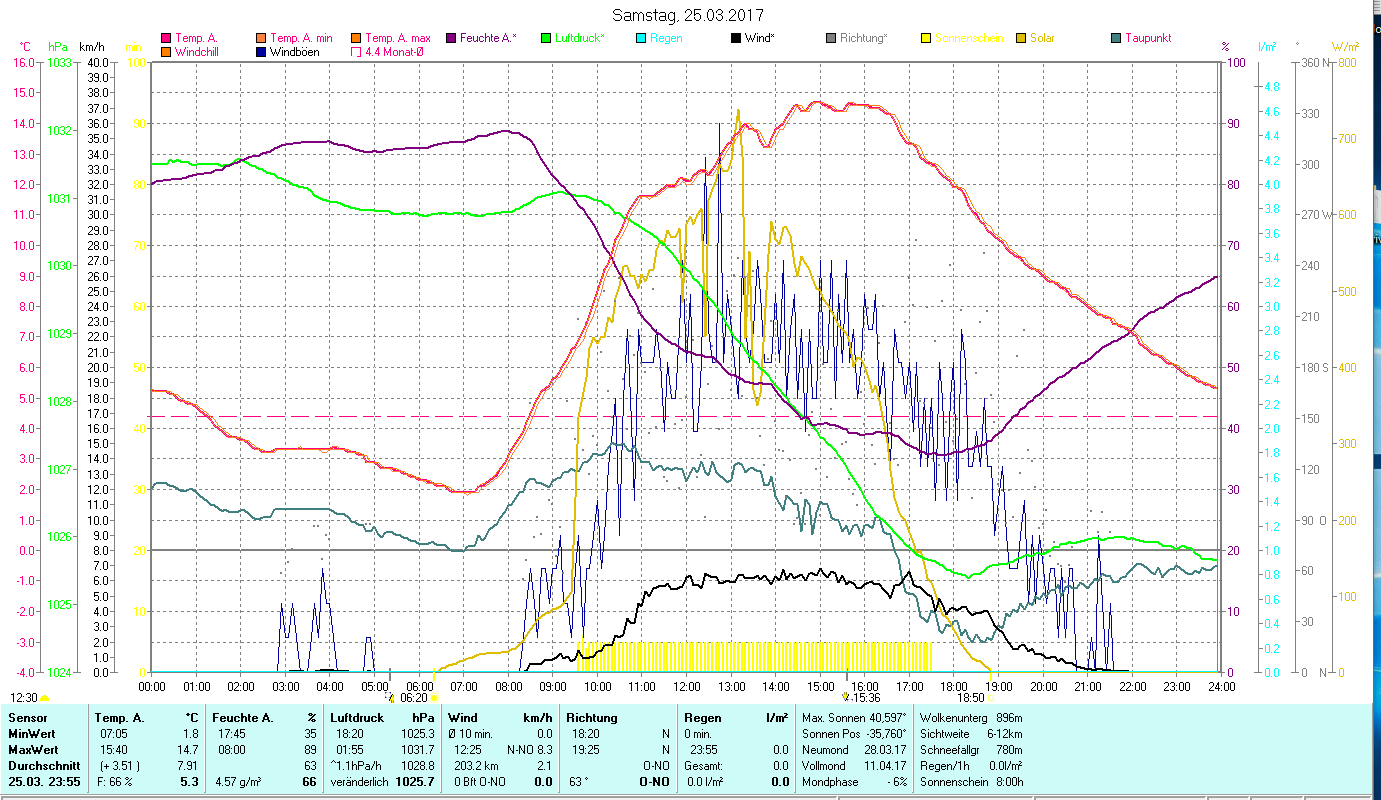Viewport: 1381px width, 800px height.
Task: Click the Richtung* gray legend square
Action: pyautogui.click(x=831, y=38)
